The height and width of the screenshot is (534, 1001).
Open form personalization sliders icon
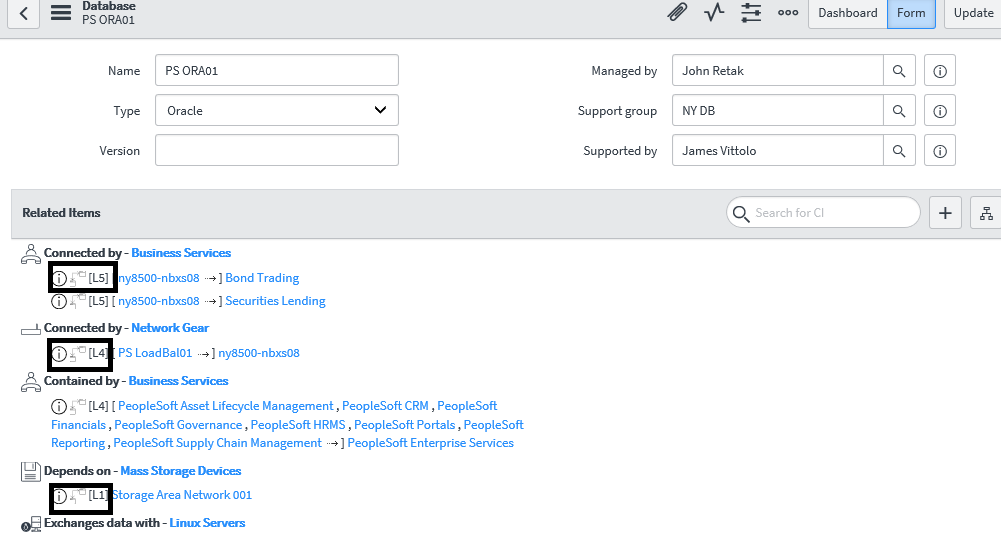tap(751, 12)
